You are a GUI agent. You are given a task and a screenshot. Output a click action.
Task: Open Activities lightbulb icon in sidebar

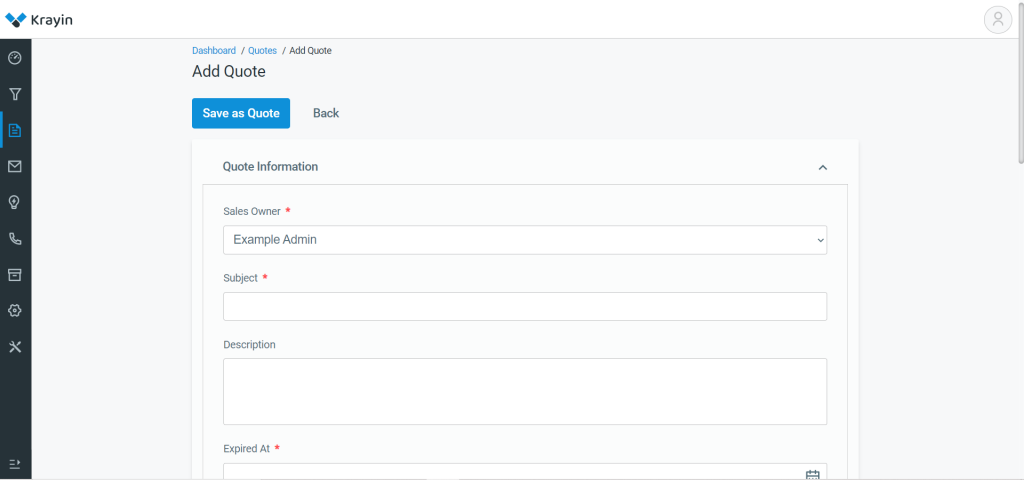(x=15, y=202)
